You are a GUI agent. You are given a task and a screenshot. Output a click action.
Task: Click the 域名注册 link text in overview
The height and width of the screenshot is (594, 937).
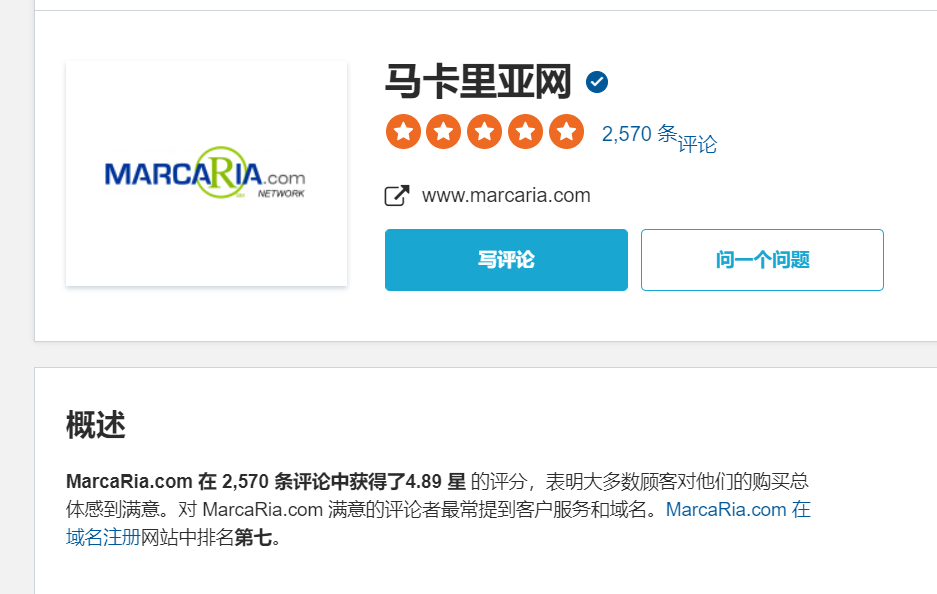(x=103, y=537)
